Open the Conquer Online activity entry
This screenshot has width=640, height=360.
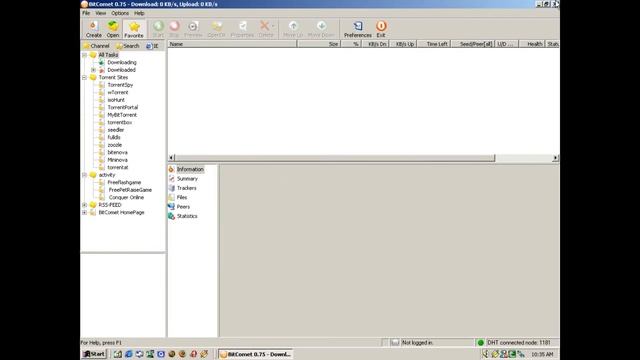(x=126, y=198)
